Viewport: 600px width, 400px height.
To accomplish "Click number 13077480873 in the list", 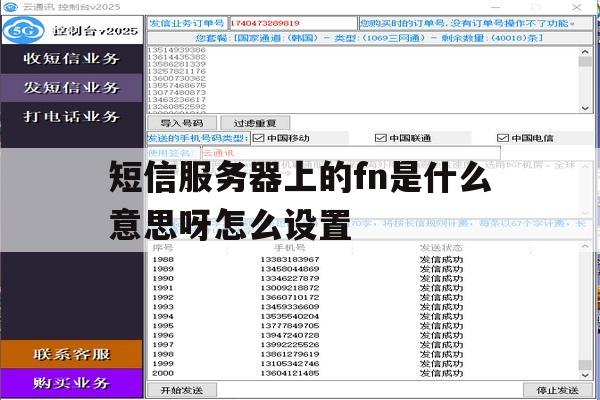I will tap(177, 92).
